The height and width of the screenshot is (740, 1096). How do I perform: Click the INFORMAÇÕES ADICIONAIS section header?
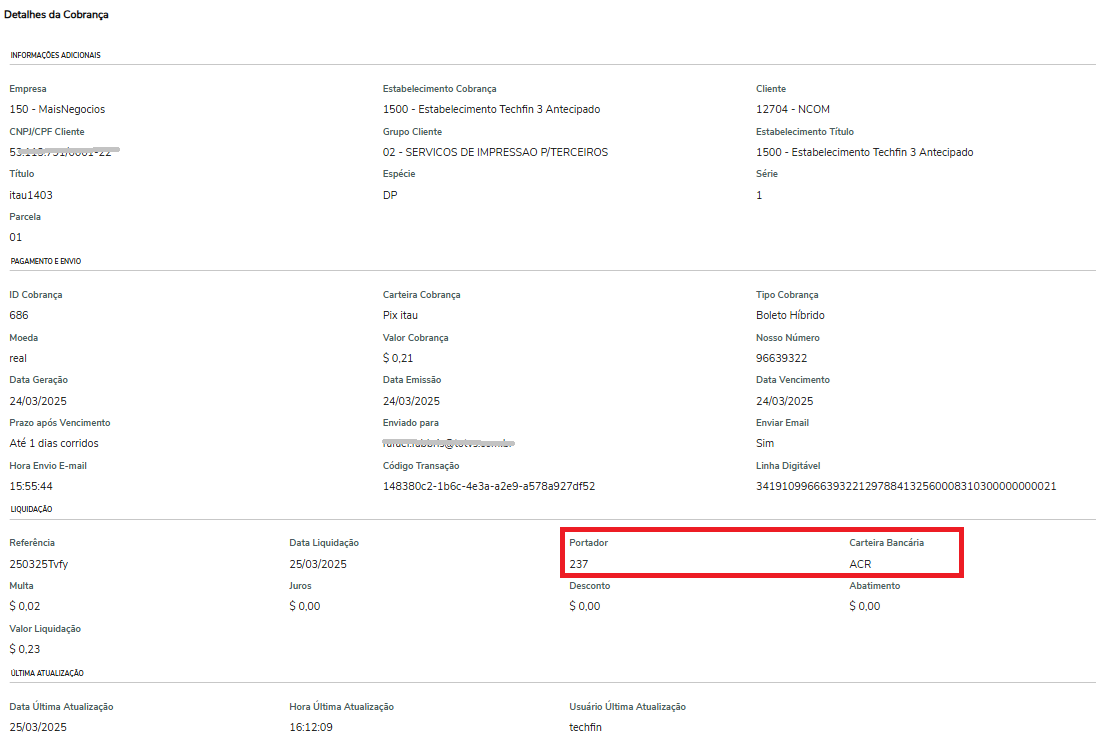pos(55,55)
